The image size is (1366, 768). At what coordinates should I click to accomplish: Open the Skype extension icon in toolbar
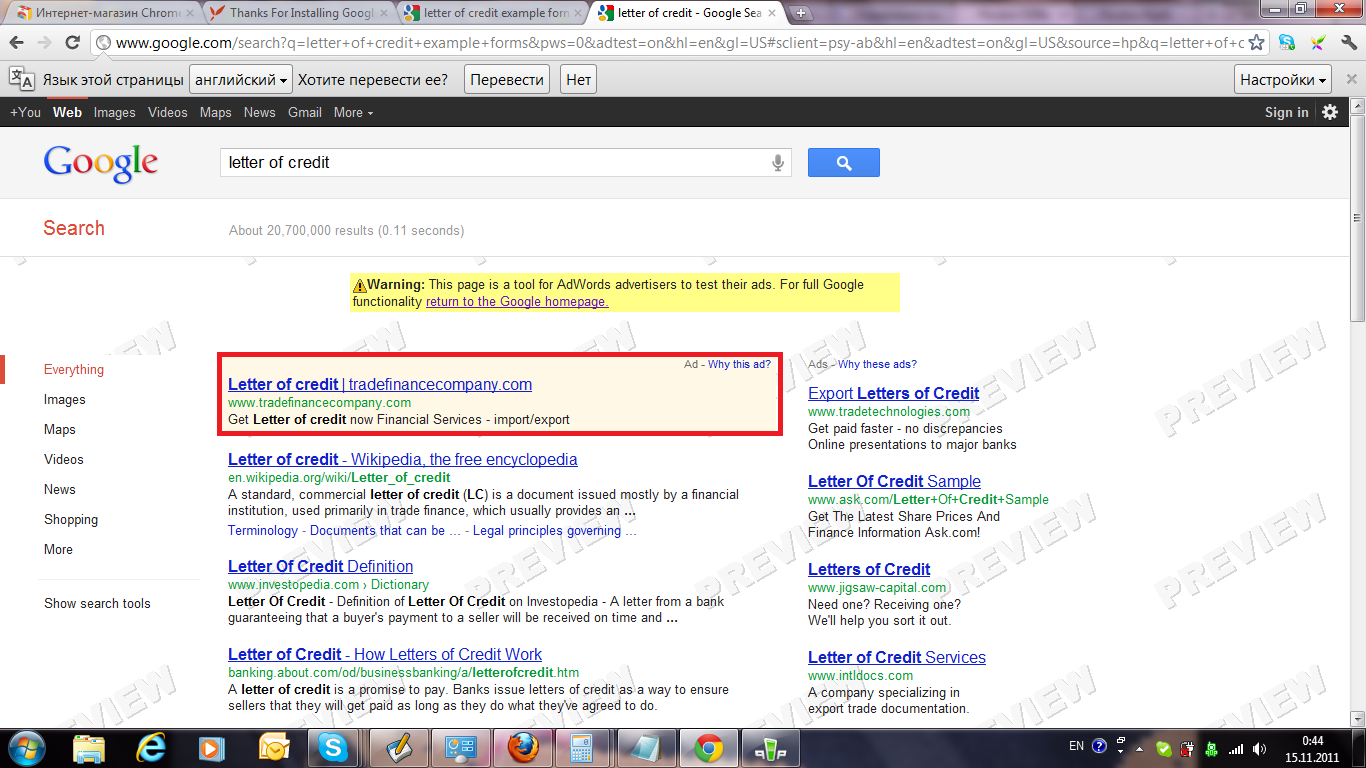(x=1287, y=43)
